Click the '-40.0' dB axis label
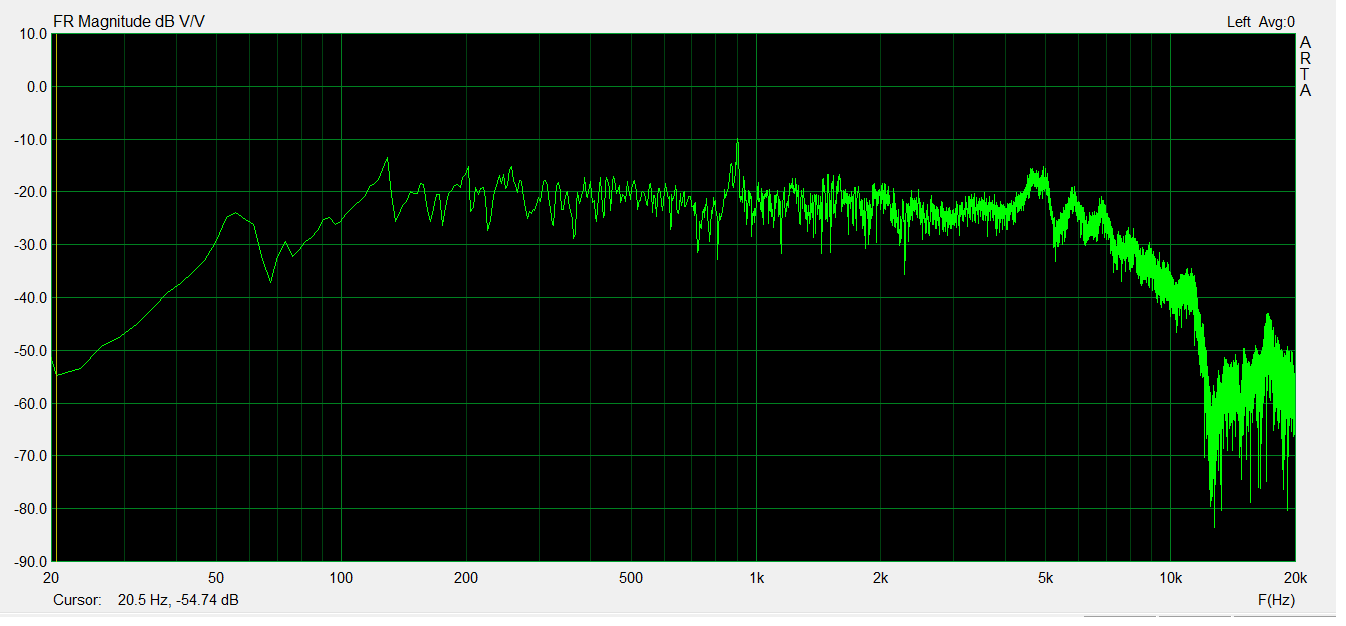 pyautogui.click(x=31, y=298)
